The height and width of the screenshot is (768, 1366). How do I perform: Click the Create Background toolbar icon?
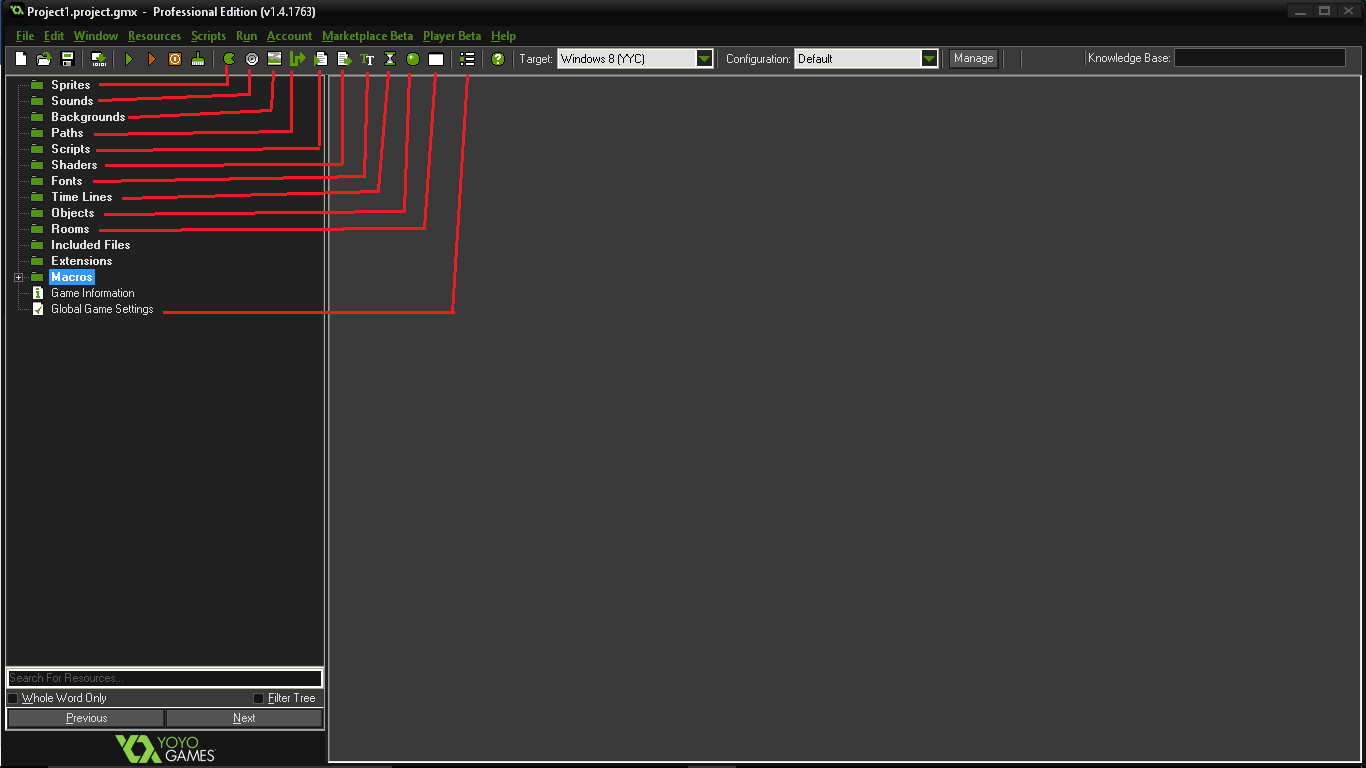coord(274,59)
